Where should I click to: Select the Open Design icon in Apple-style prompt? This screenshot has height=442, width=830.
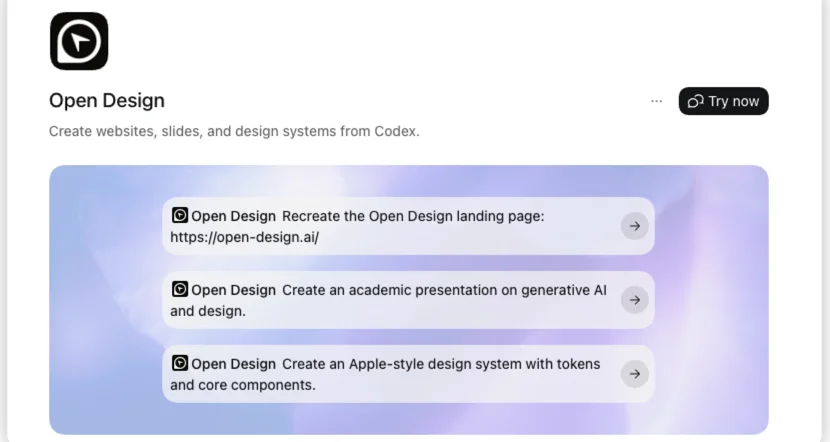[180, 363]
